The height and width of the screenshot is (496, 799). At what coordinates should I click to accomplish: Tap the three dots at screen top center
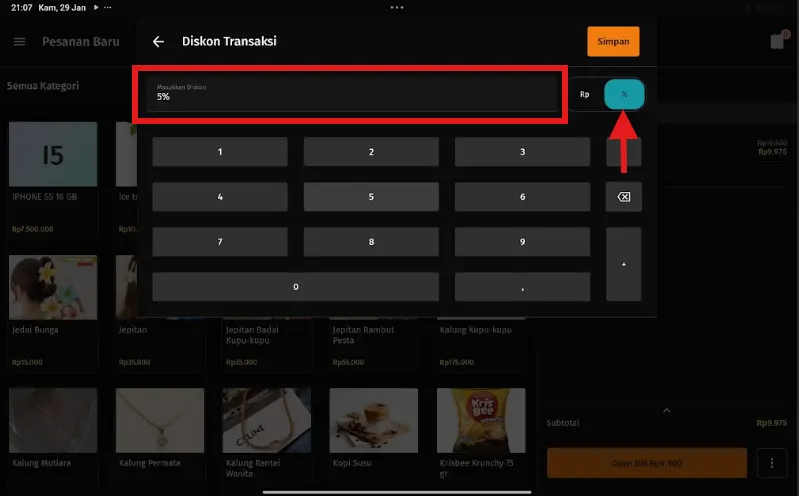pos(397,8)
